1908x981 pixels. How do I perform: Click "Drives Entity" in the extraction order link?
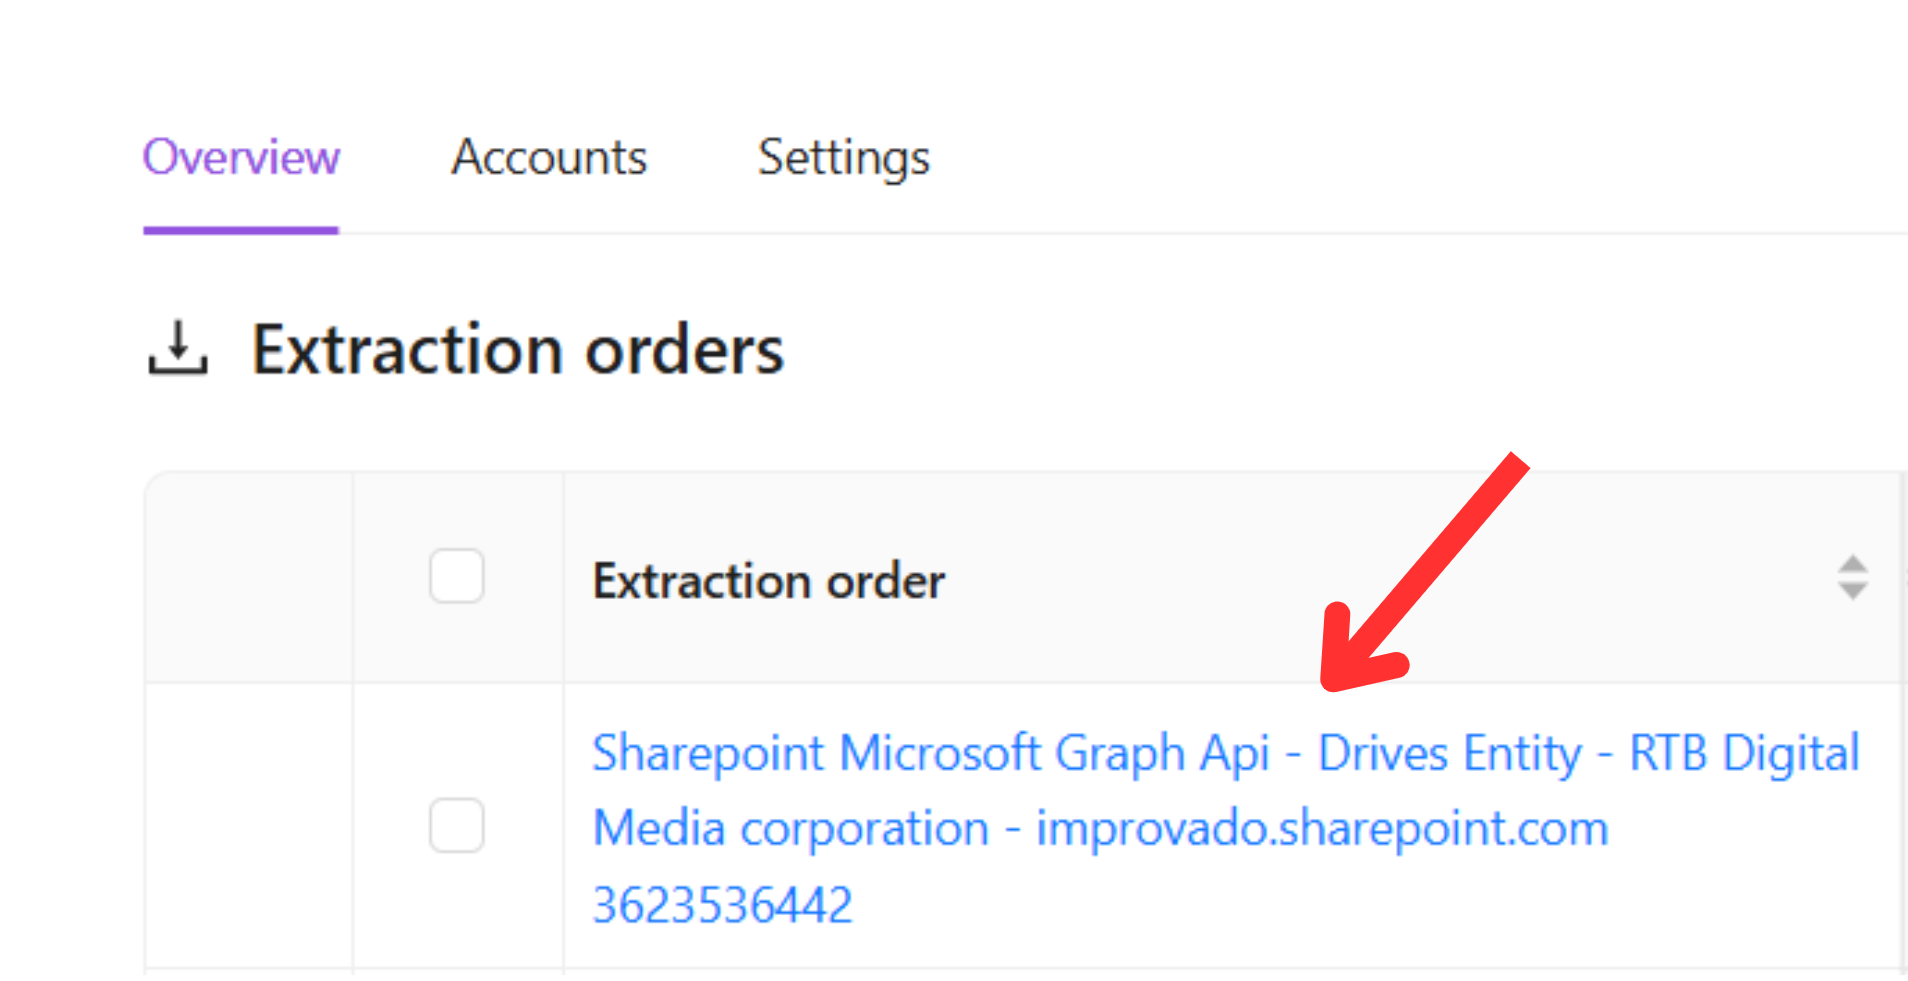(1449, 753)
